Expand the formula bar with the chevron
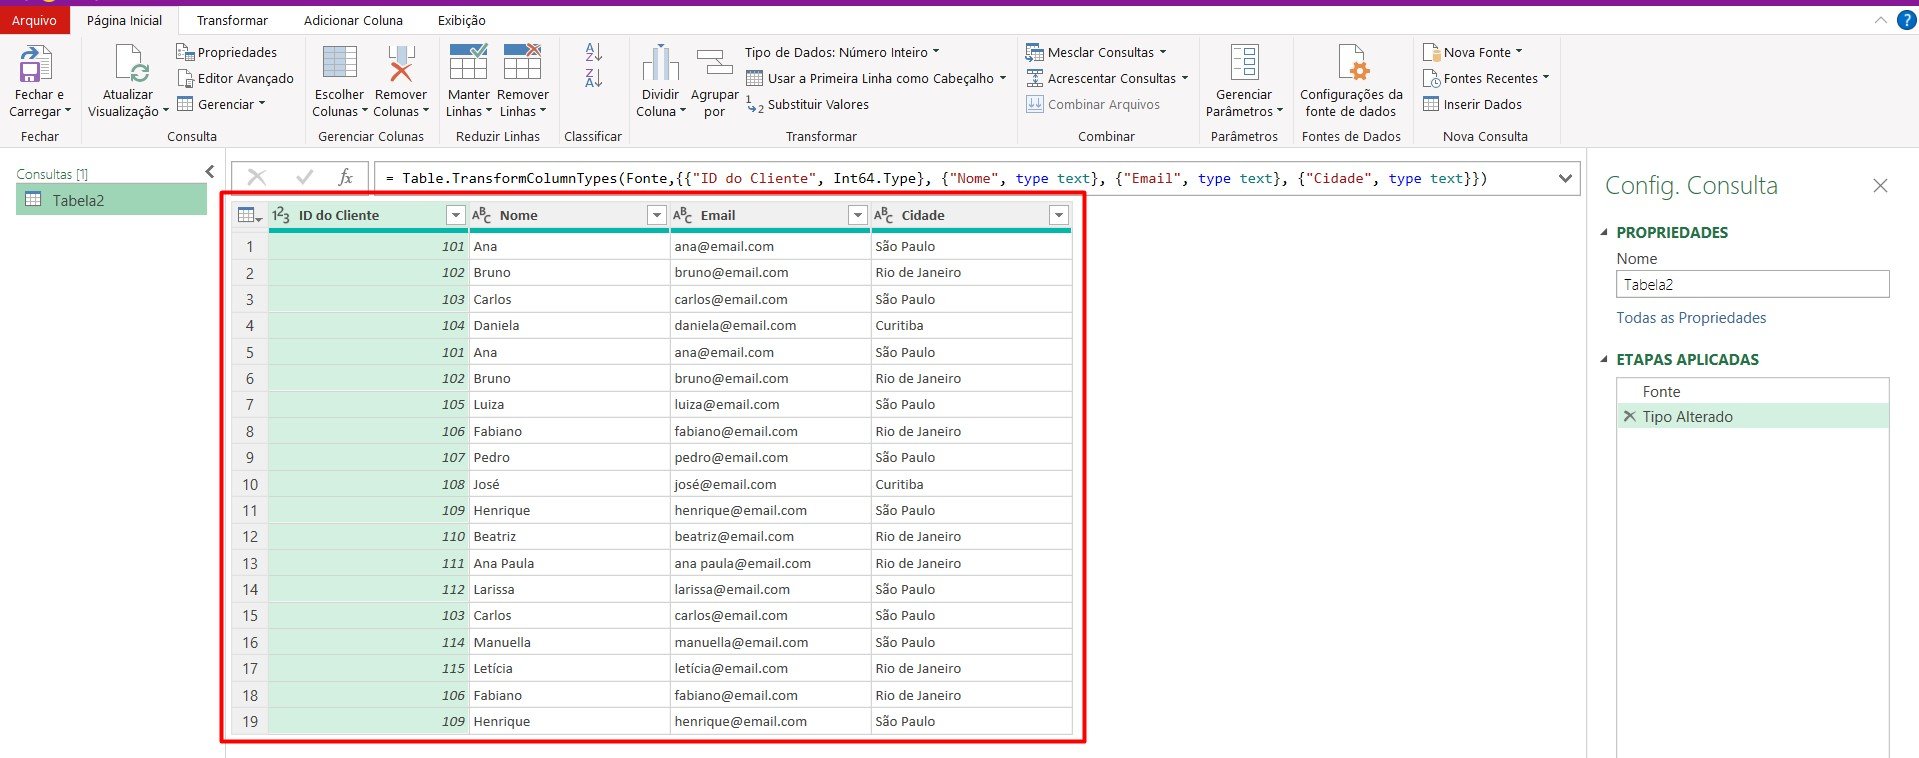Viewport: 1919px width, 758px height. (1566, 179)
